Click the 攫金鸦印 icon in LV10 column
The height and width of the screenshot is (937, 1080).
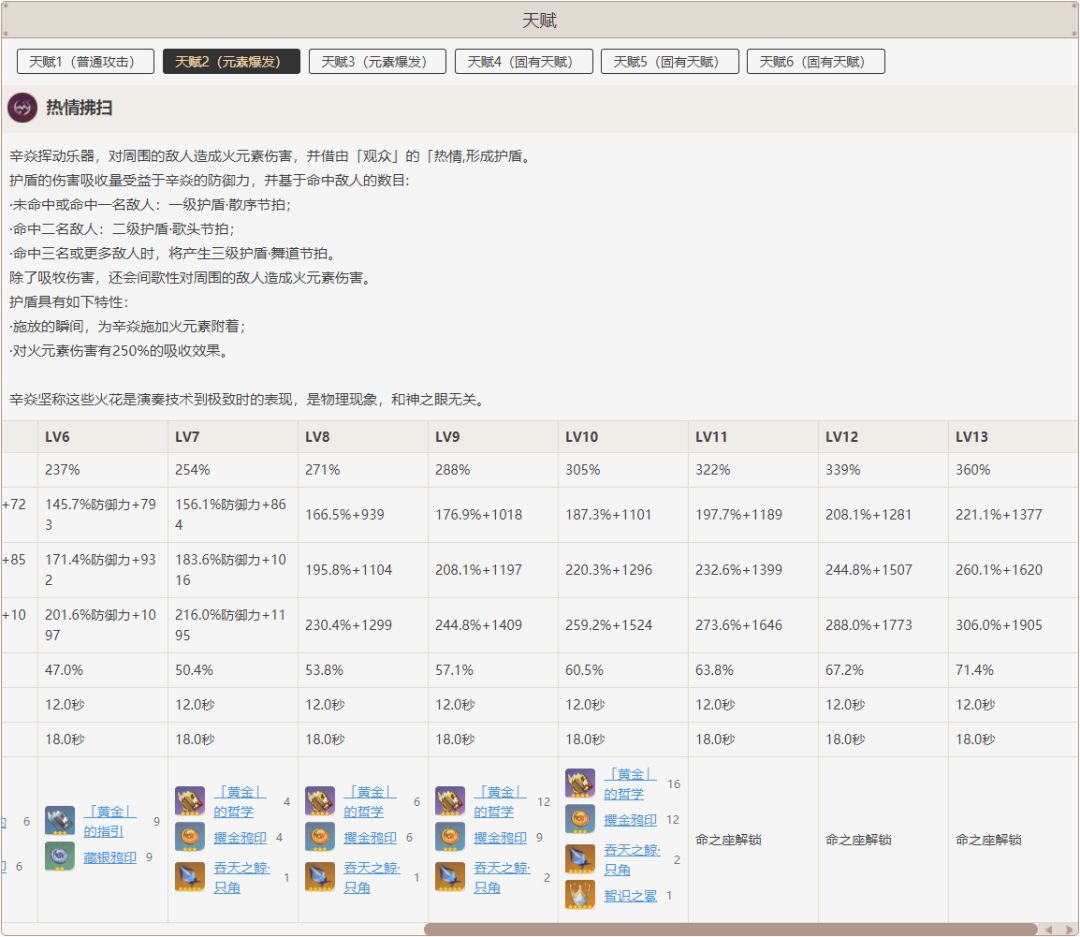tap(580, 819)
